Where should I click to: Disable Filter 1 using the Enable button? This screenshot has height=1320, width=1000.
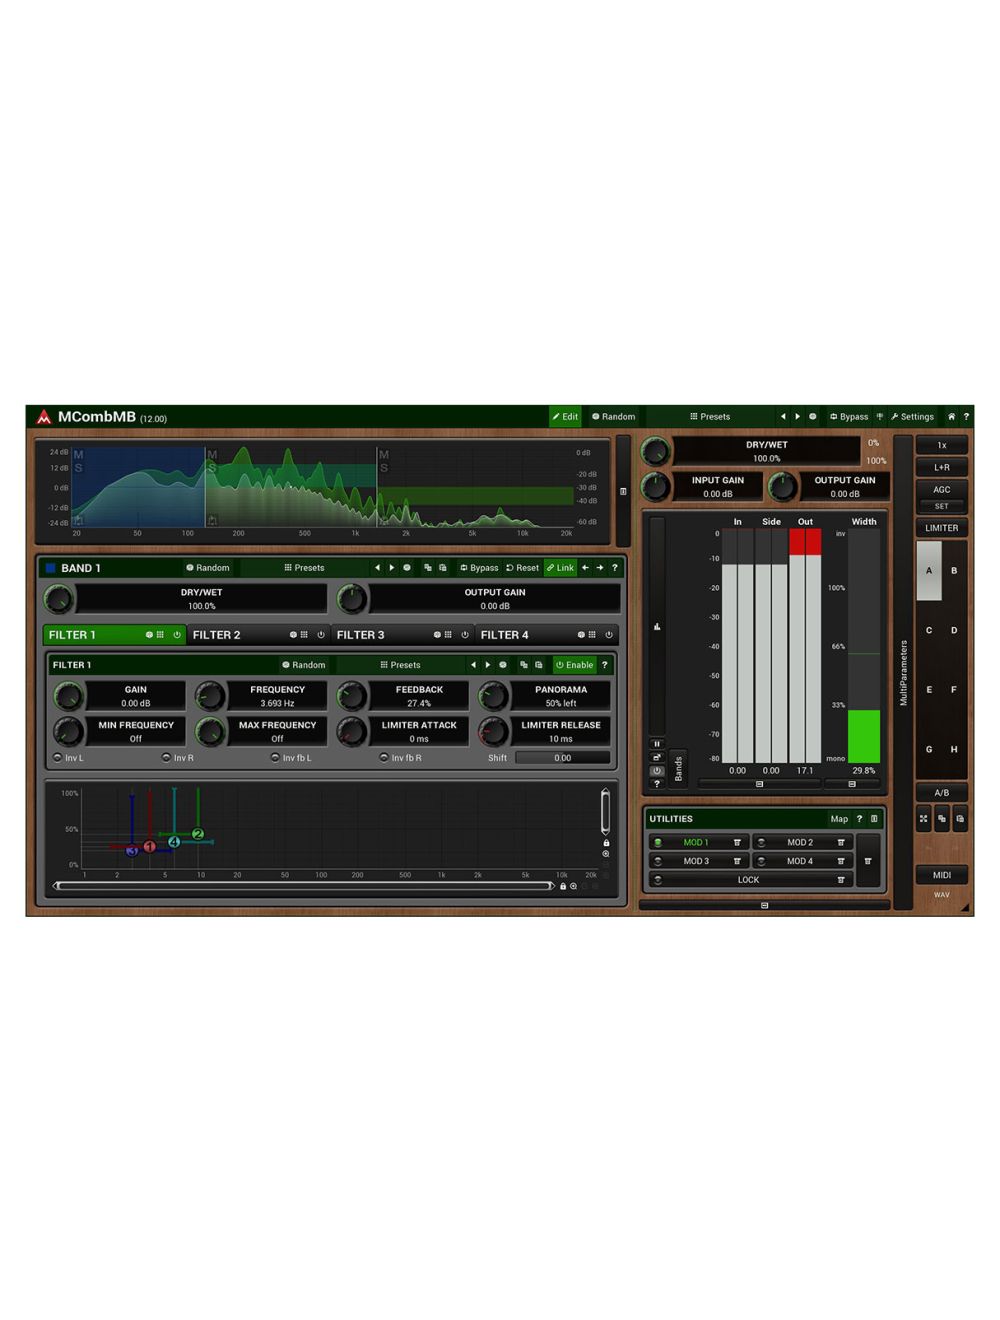coord(575,665)
